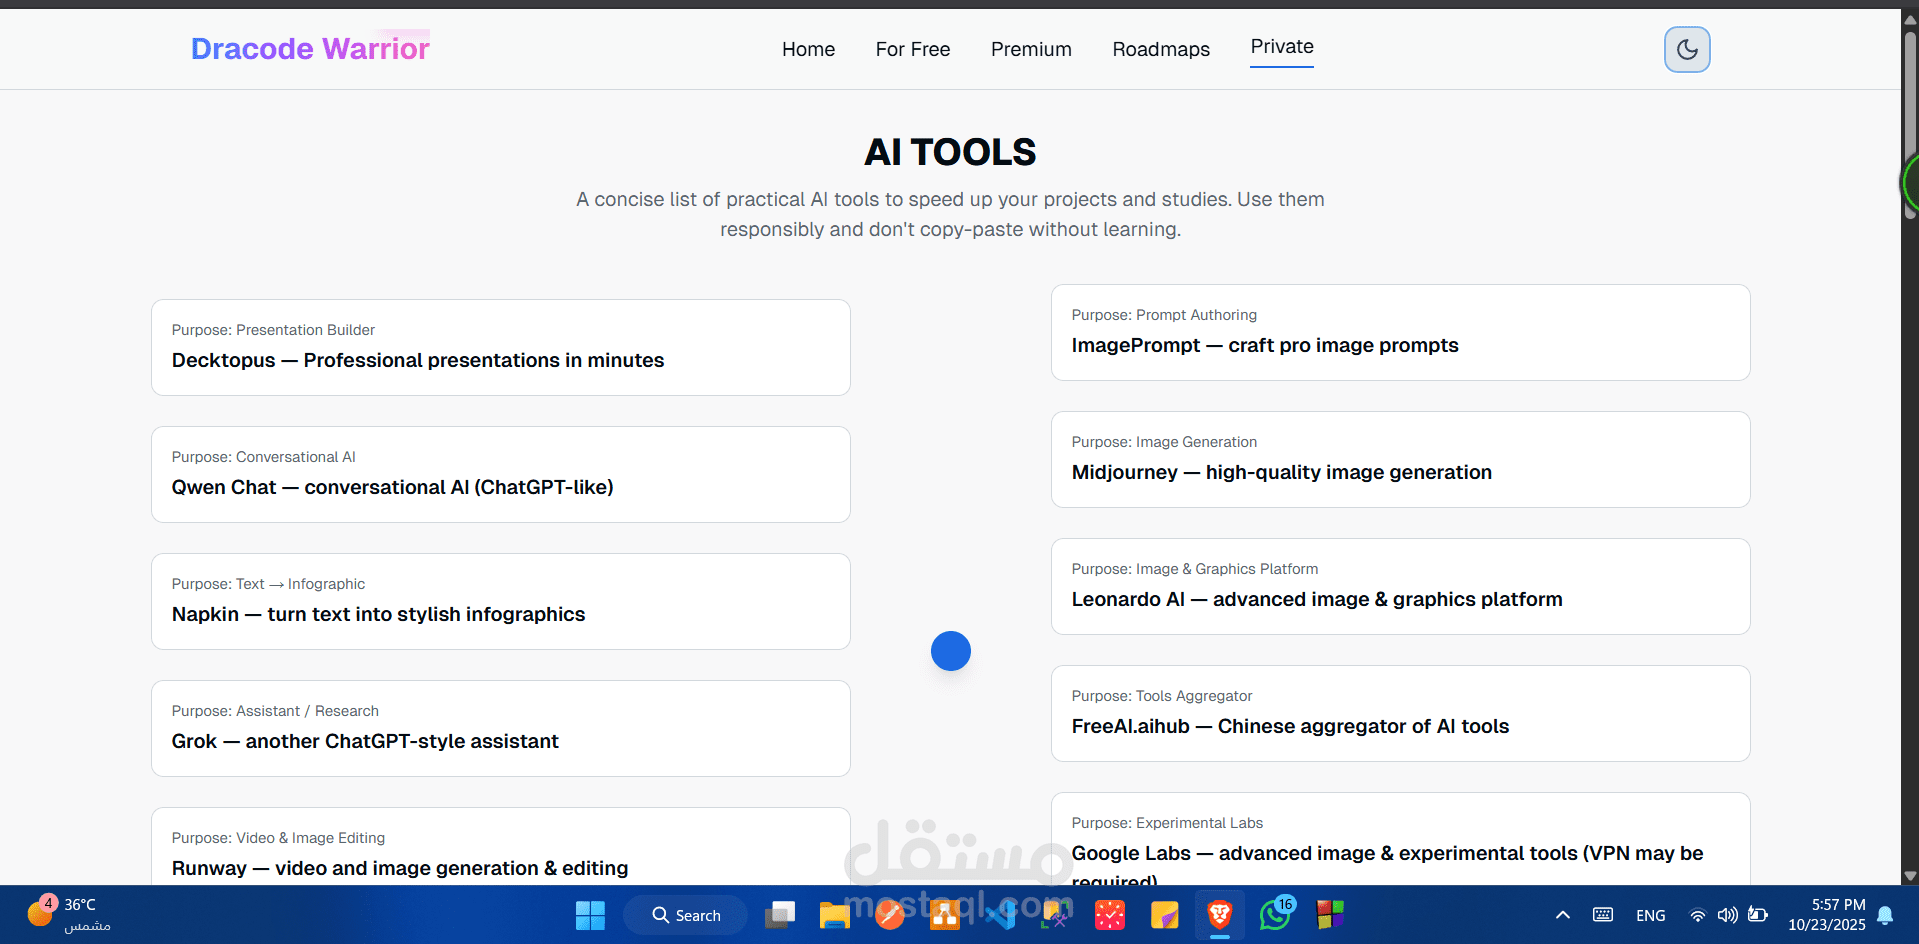Screen dimensions: 1919x944
Task: Open the orange diagram app on taskbar
Action: click(x=944, y=915)
